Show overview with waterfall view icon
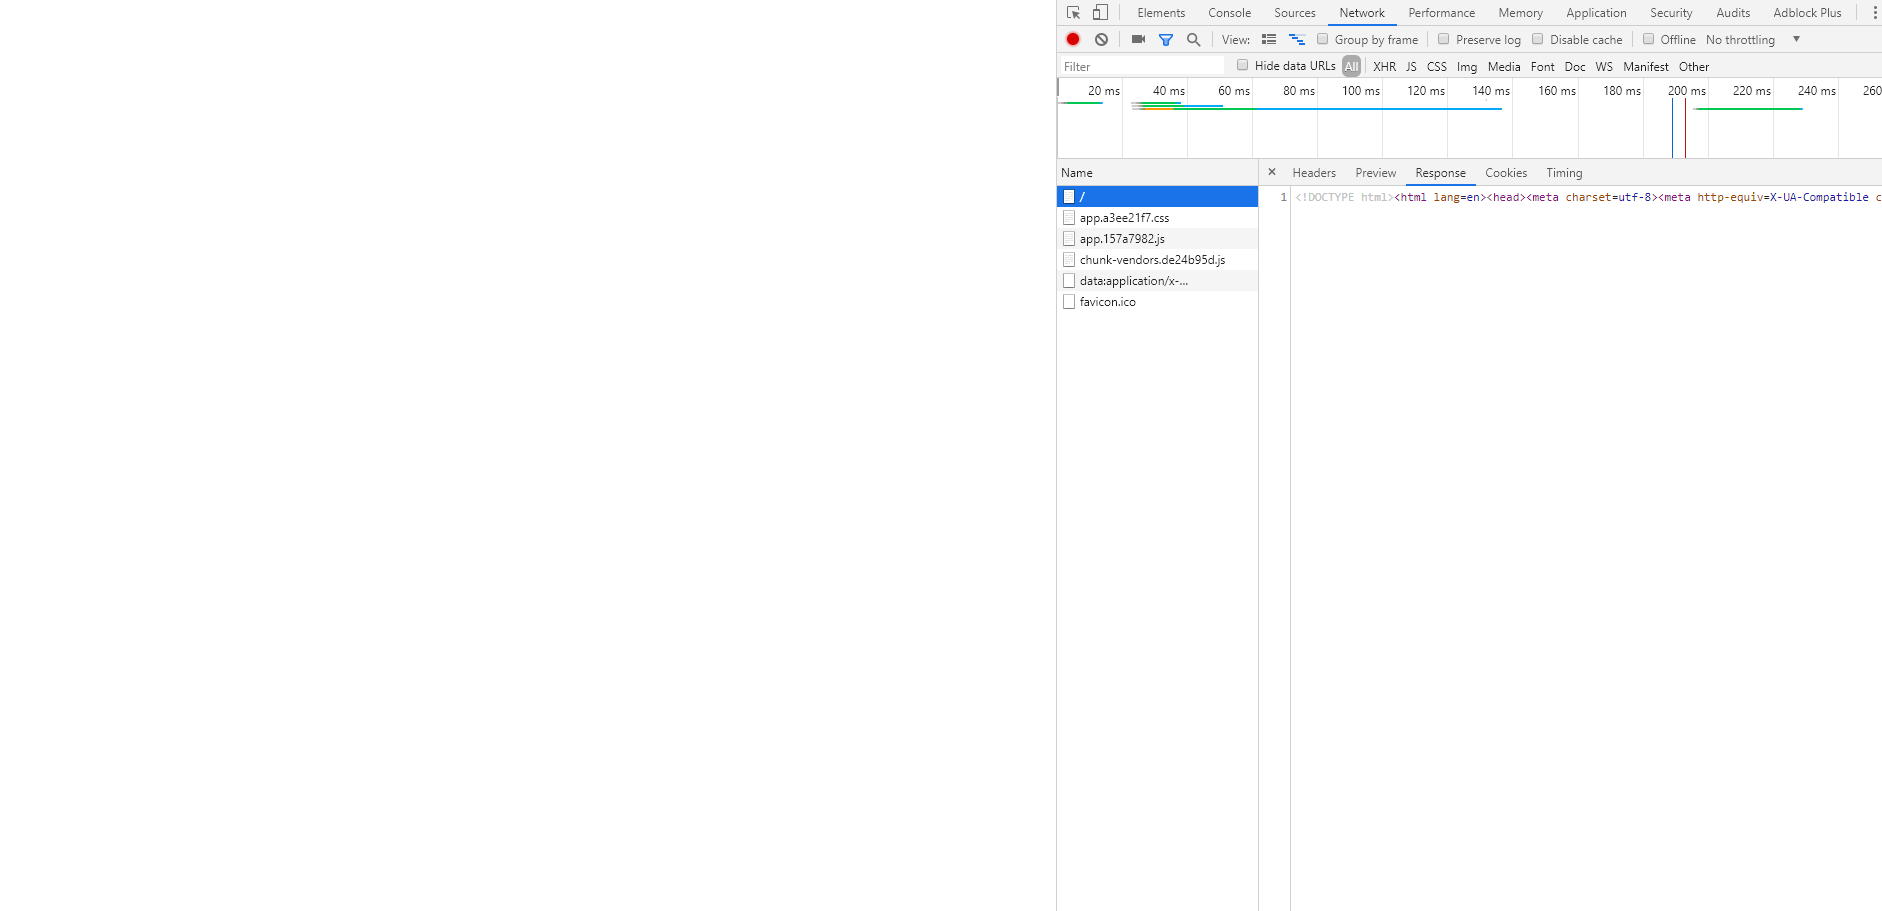 (1297, 39)
